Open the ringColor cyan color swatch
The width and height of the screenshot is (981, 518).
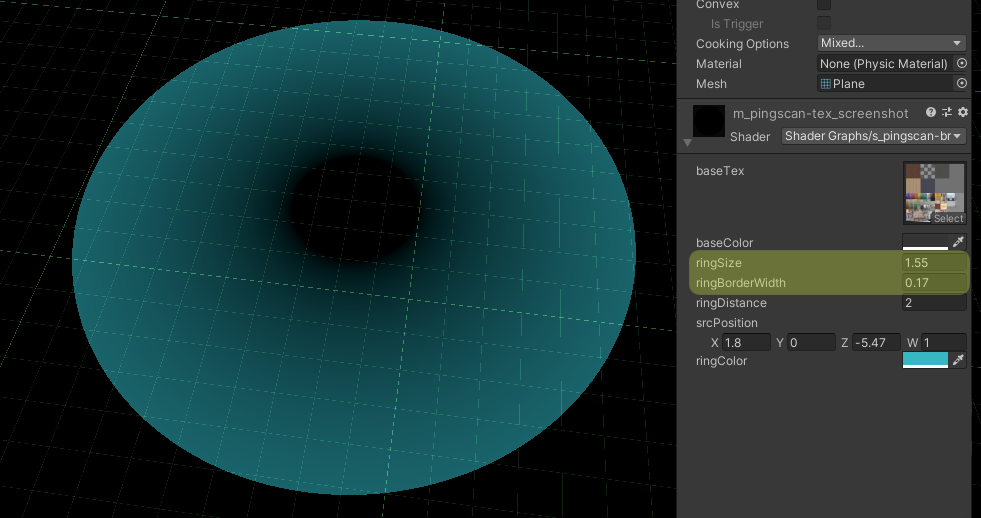925,361
